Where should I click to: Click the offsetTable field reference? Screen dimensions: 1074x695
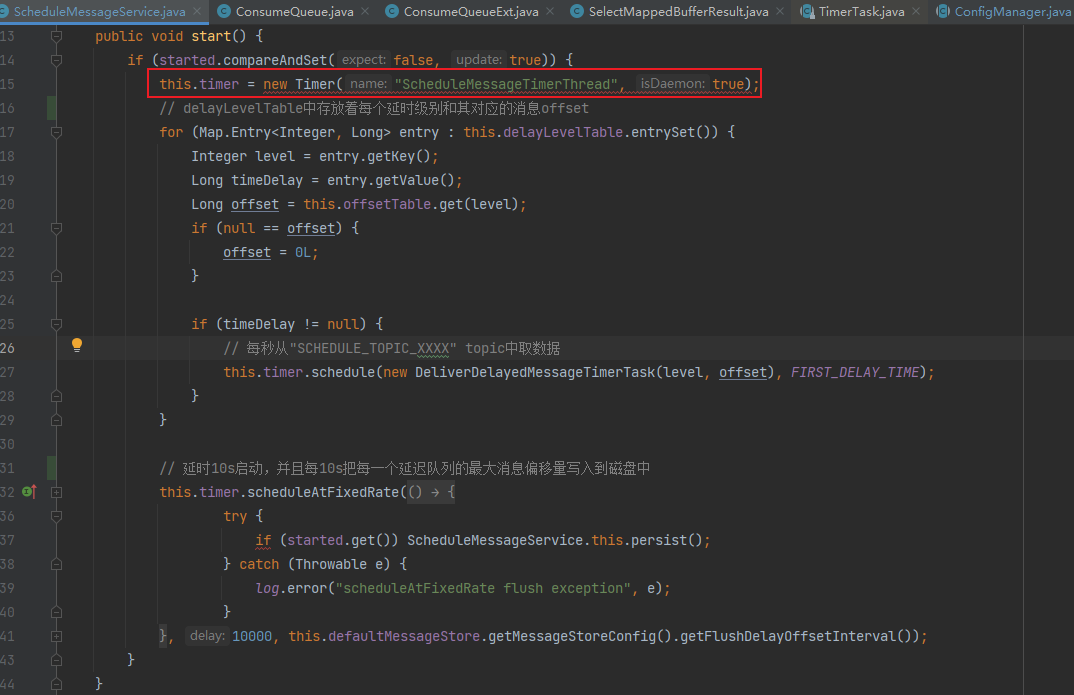(x=387, y=204)
